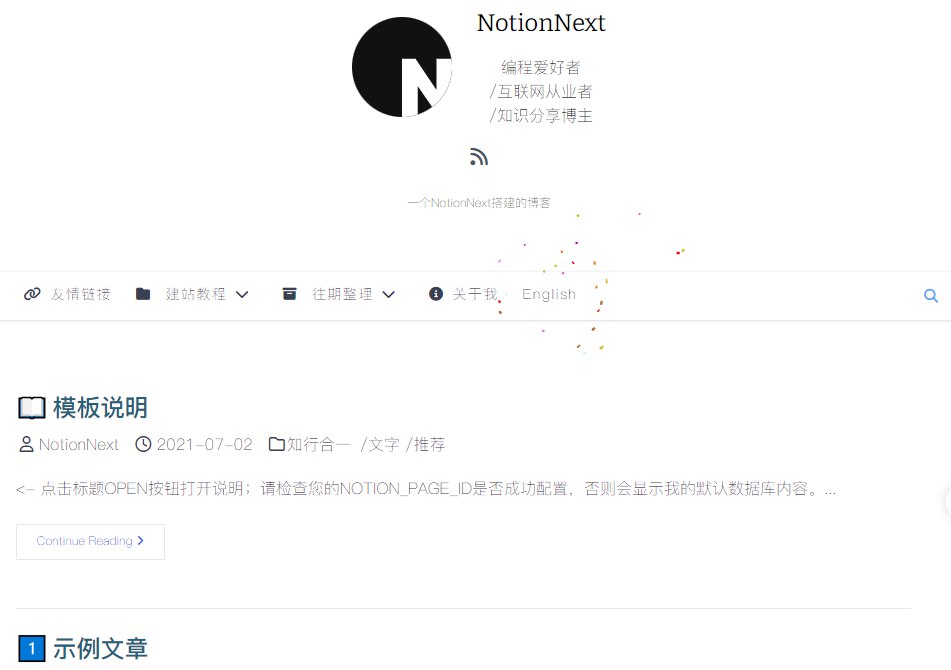Click the open book icon beside 模板说明
Viewport: 951px width, 670px height.
(x=32, y=408)
